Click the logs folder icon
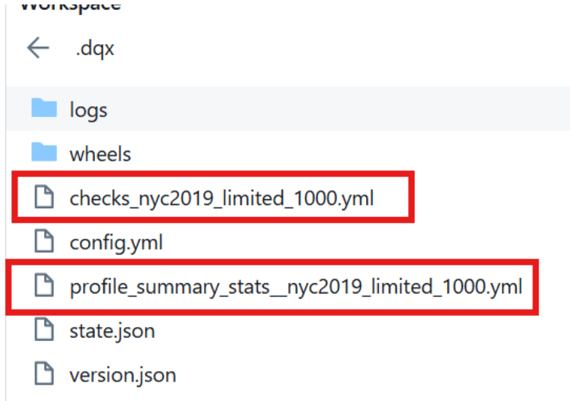The image size is (570, 401). tap(44, 108)
